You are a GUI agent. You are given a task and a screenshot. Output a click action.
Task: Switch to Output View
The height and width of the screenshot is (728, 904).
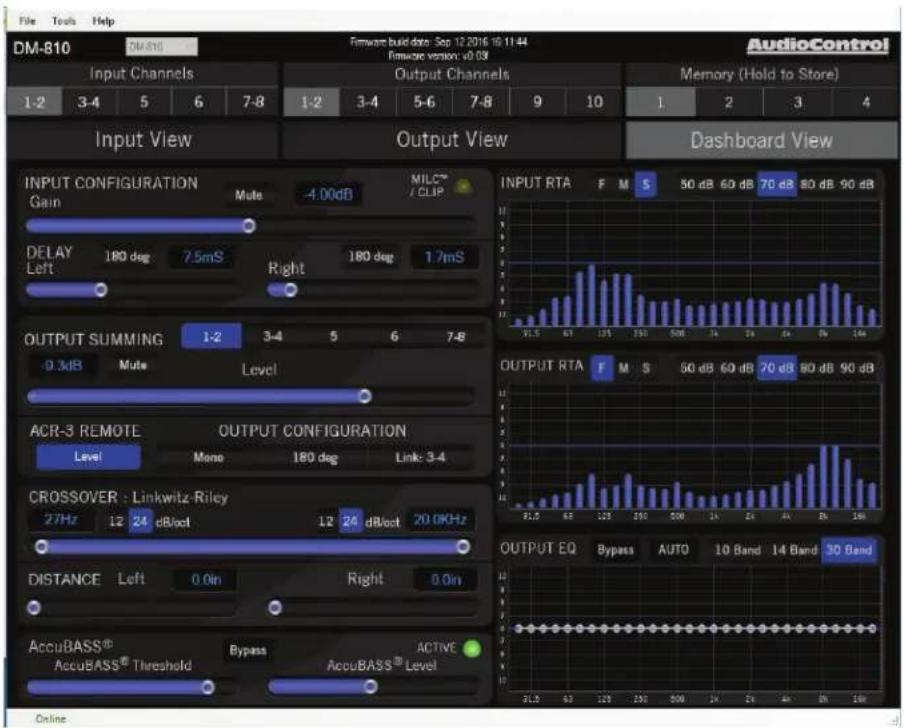pyautogui.click(x=452, y=139)
